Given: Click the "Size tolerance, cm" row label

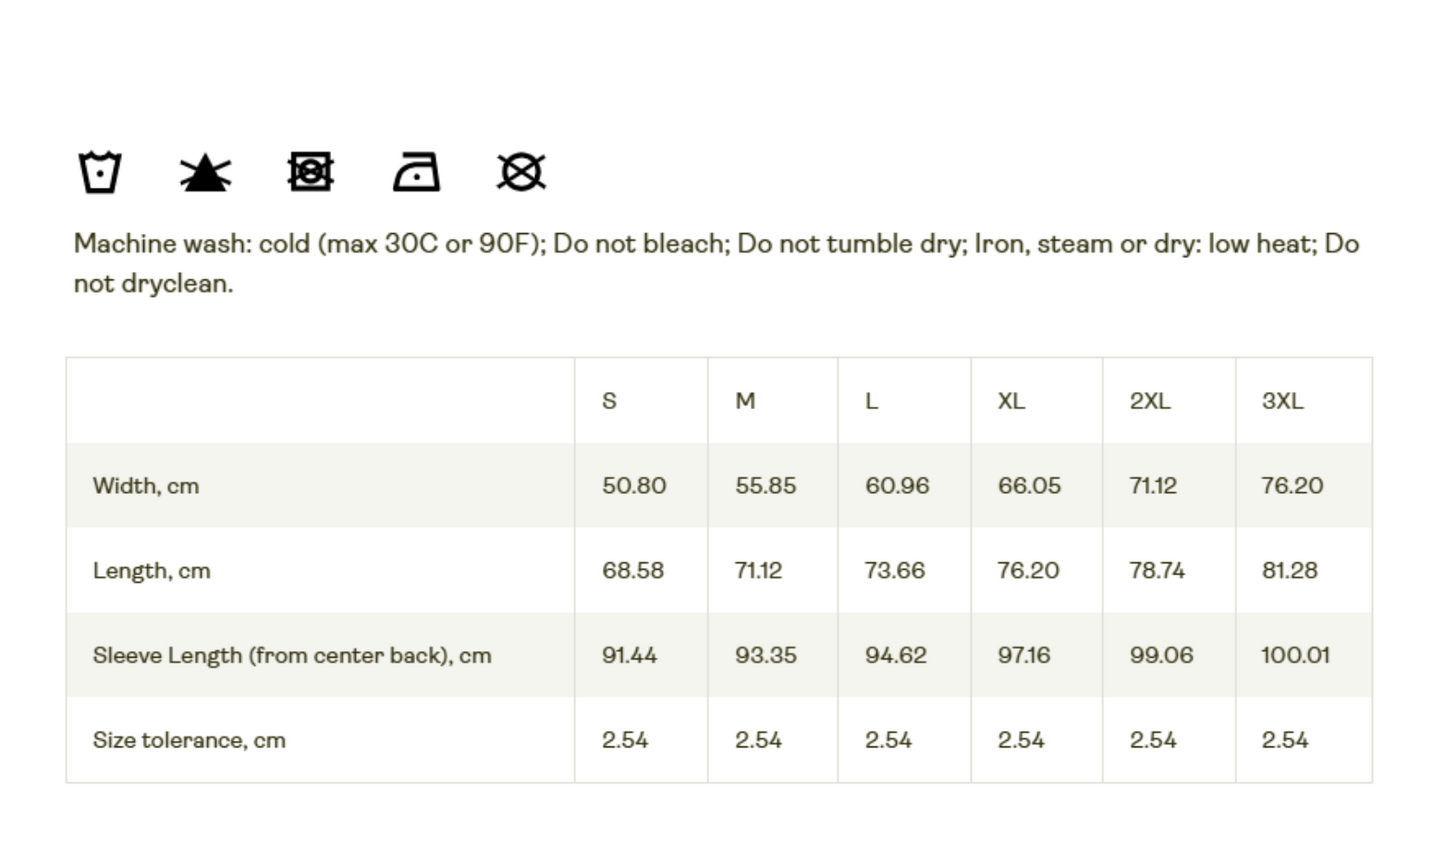Looking at the screenshot, I should coord(189,741).
